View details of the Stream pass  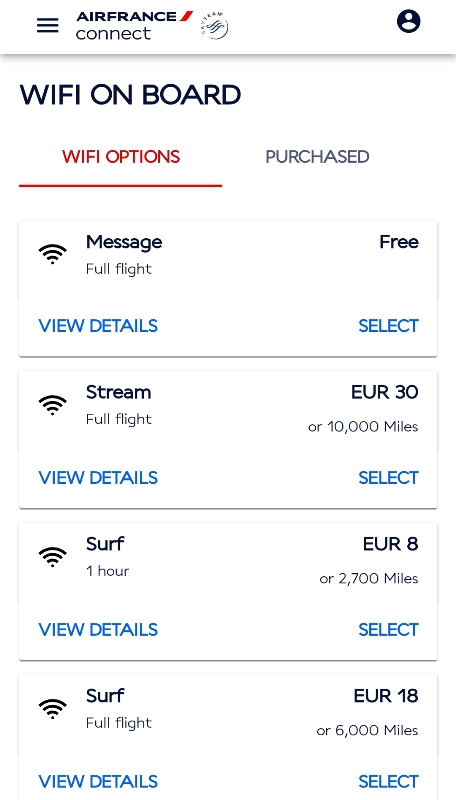pos(98,478)
